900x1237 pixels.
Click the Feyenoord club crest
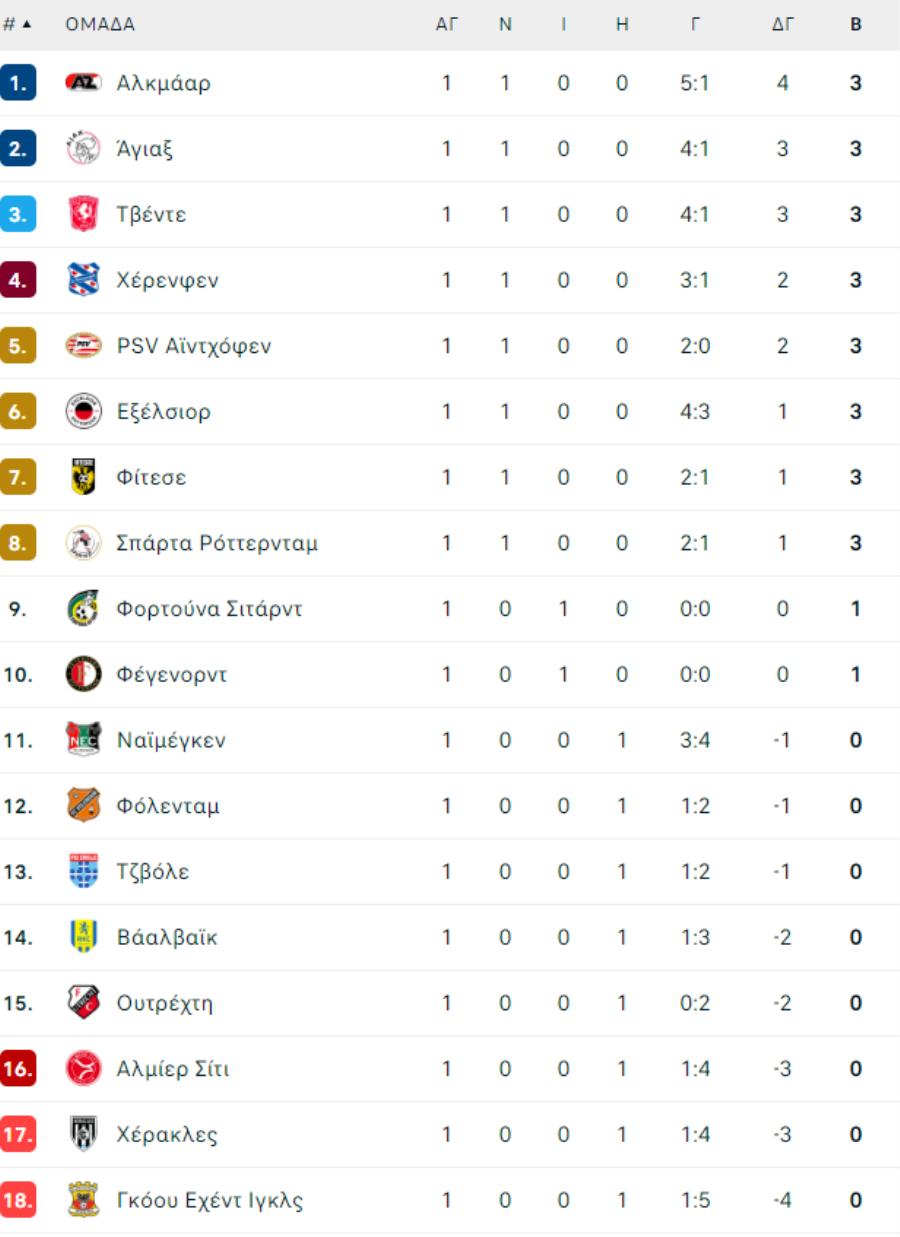[x=83, y=674]
